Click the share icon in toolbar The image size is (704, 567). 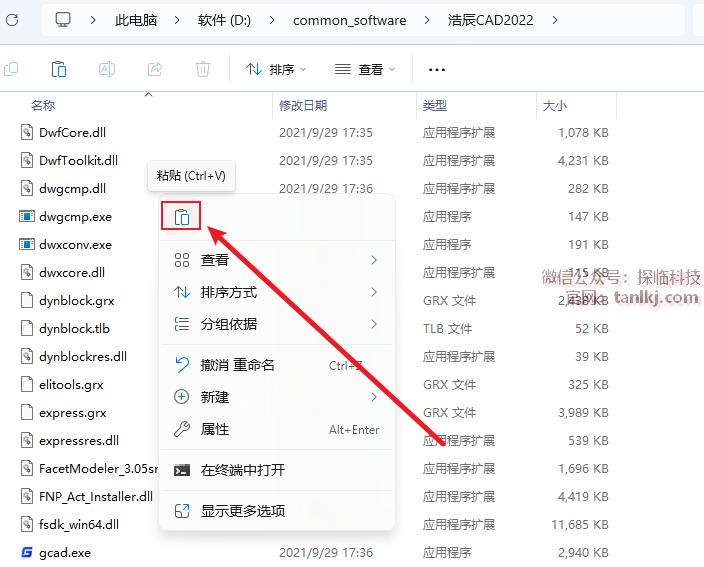(155, 69)
